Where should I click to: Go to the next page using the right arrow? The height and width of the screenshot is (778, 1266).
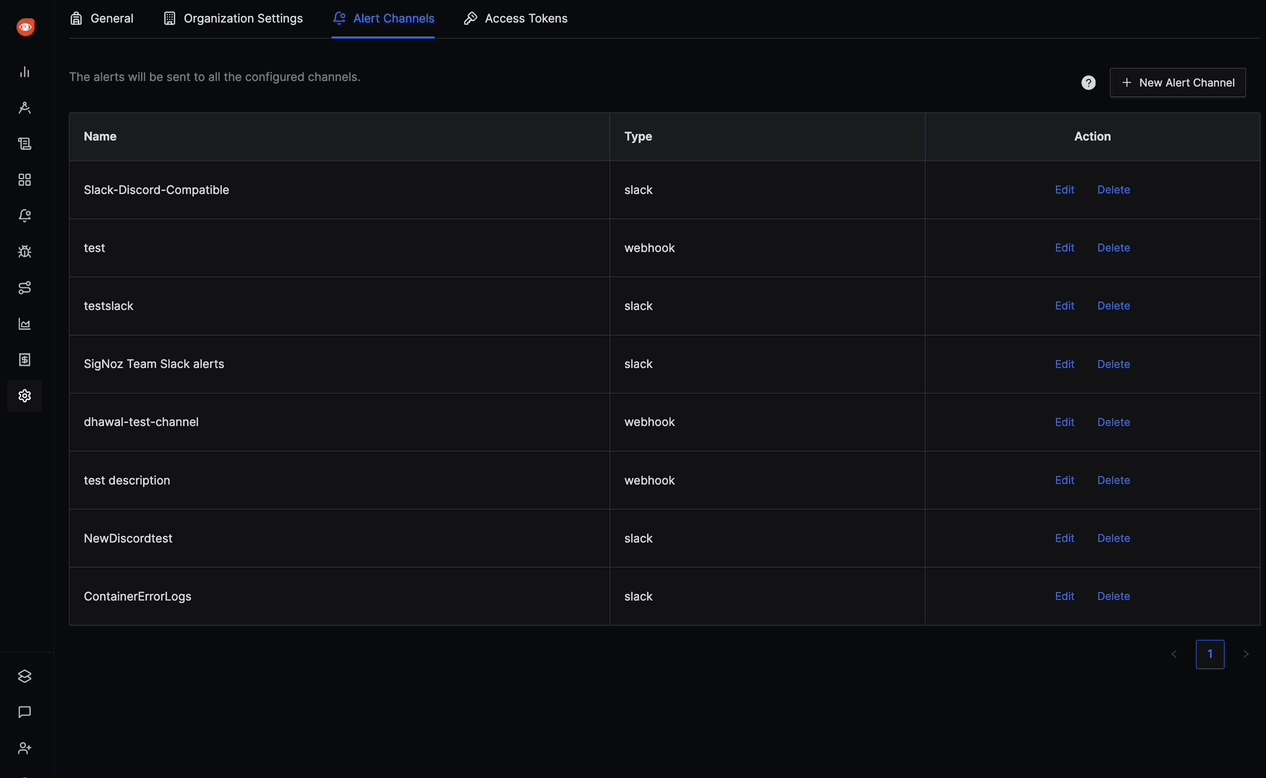[1246, 654]
